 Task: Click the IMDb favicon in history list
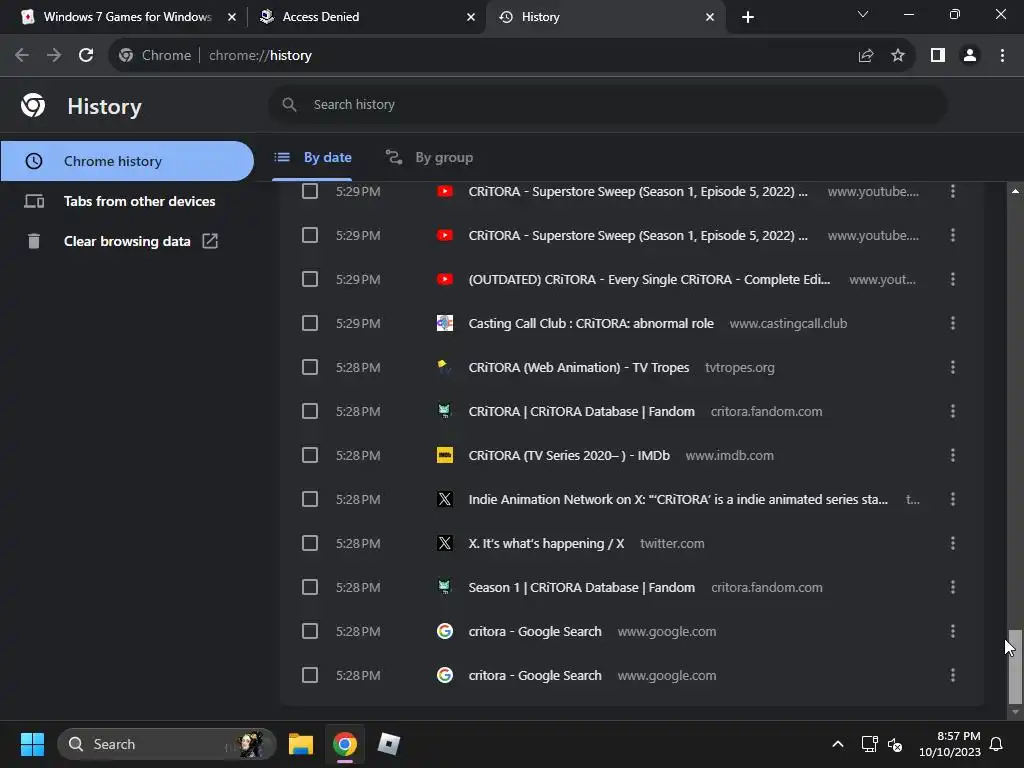pyautogui.click(x=445, y=455)
